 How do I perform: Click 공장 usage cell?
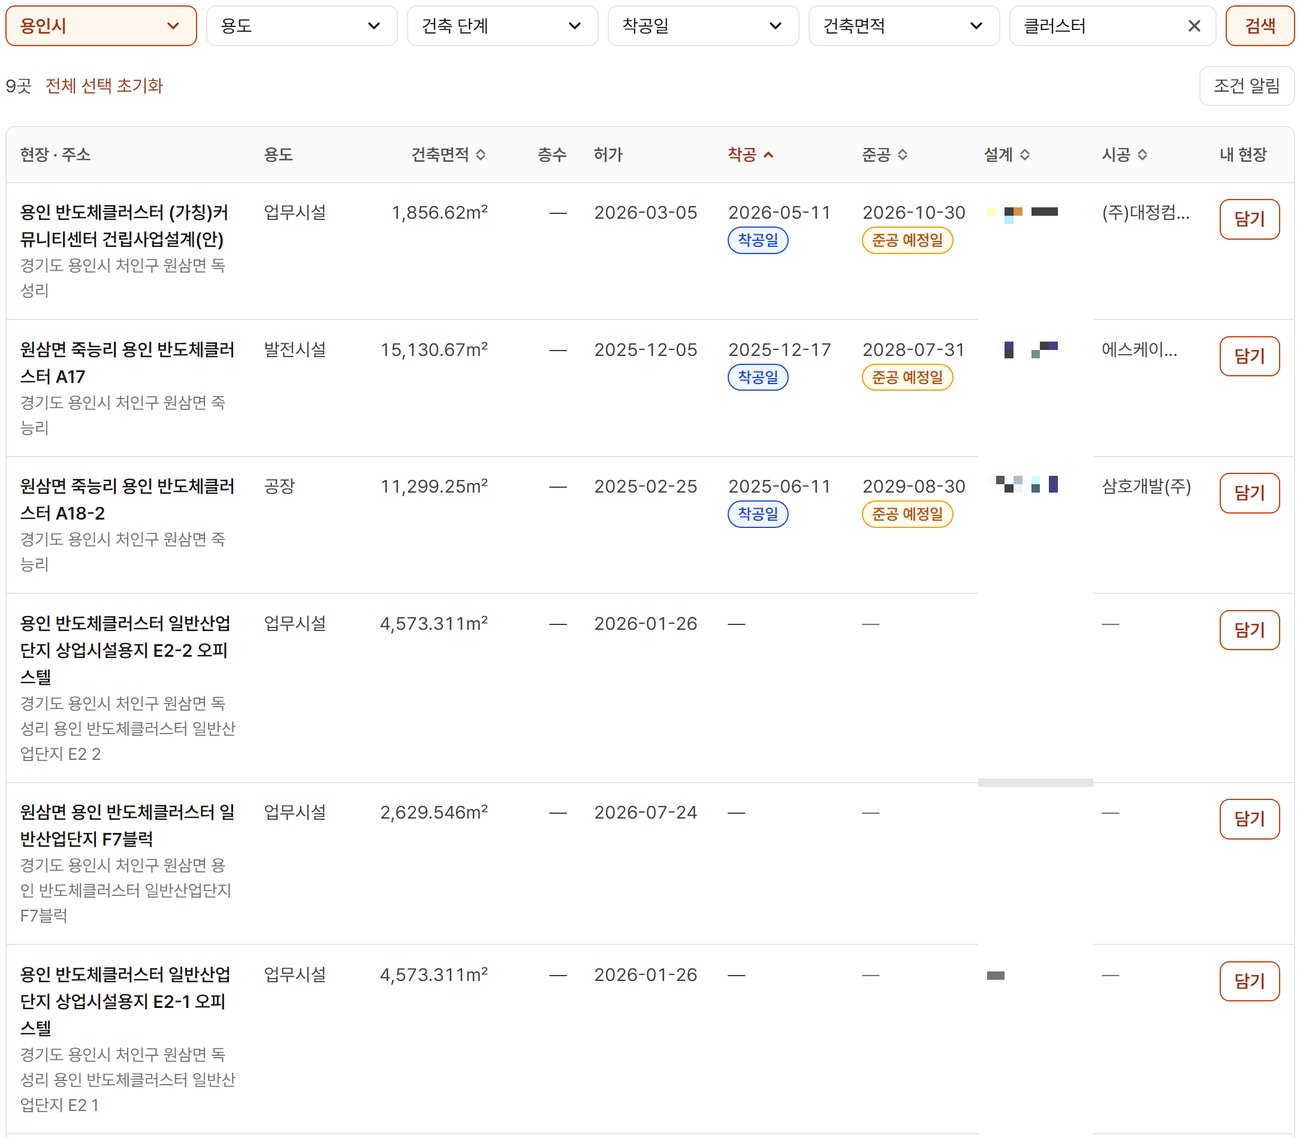(279, 487)
